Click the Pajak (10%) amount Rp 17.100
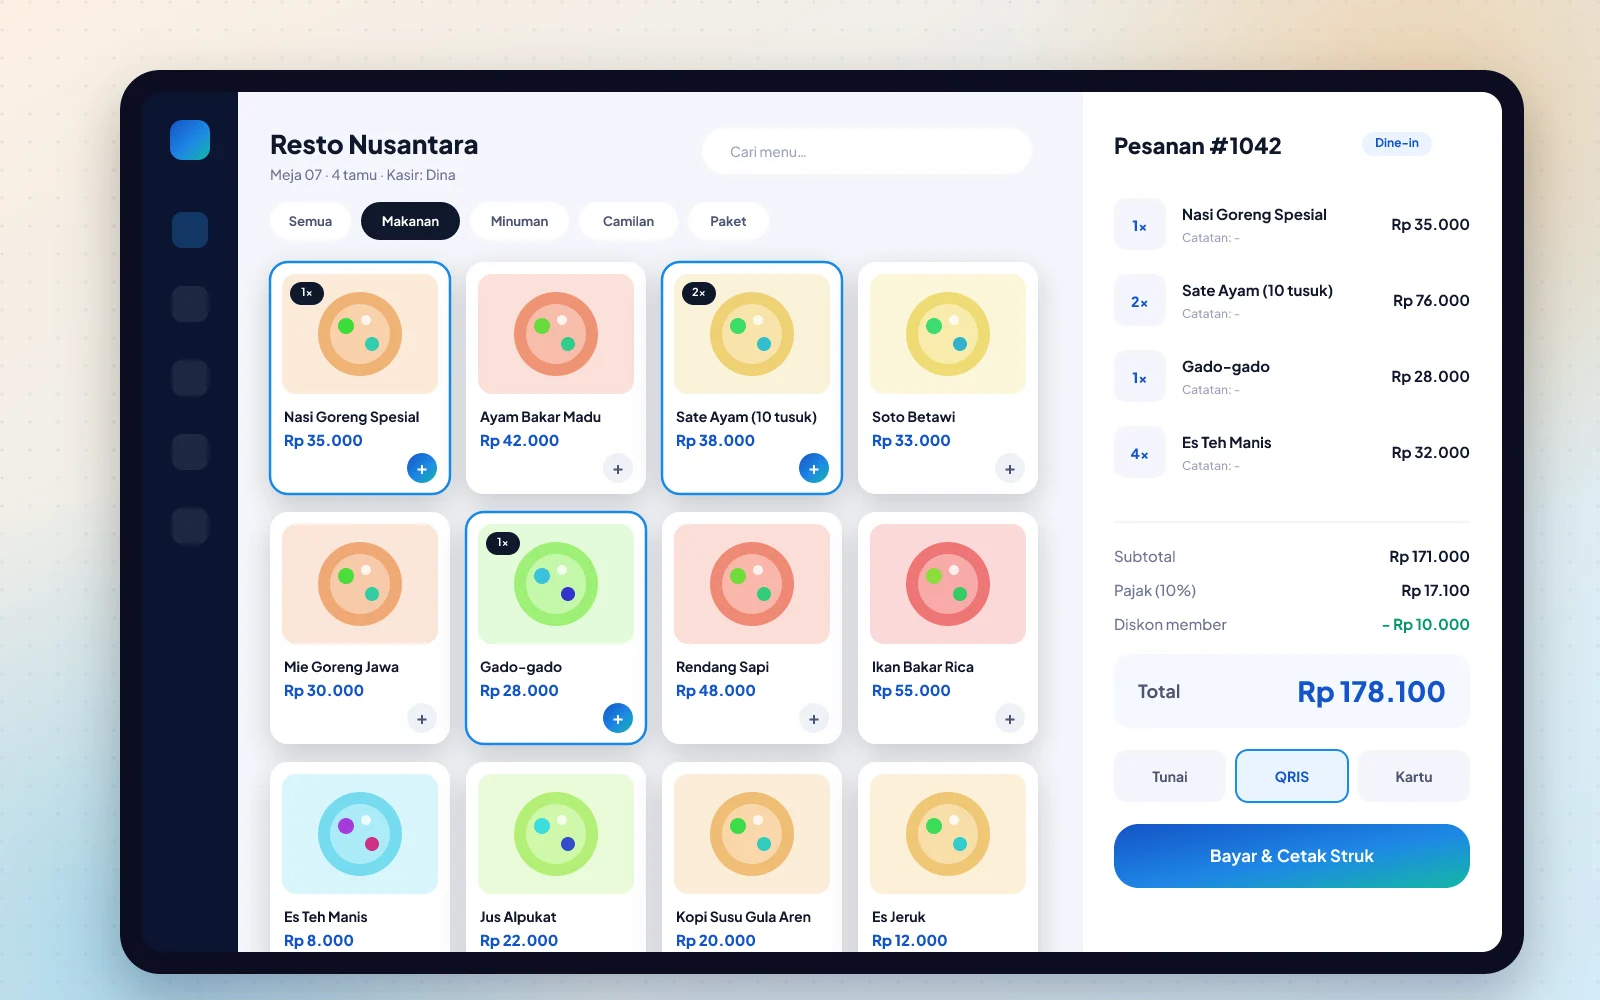The height and width of the screenshot is (1000, 1600). (1435, 591)
